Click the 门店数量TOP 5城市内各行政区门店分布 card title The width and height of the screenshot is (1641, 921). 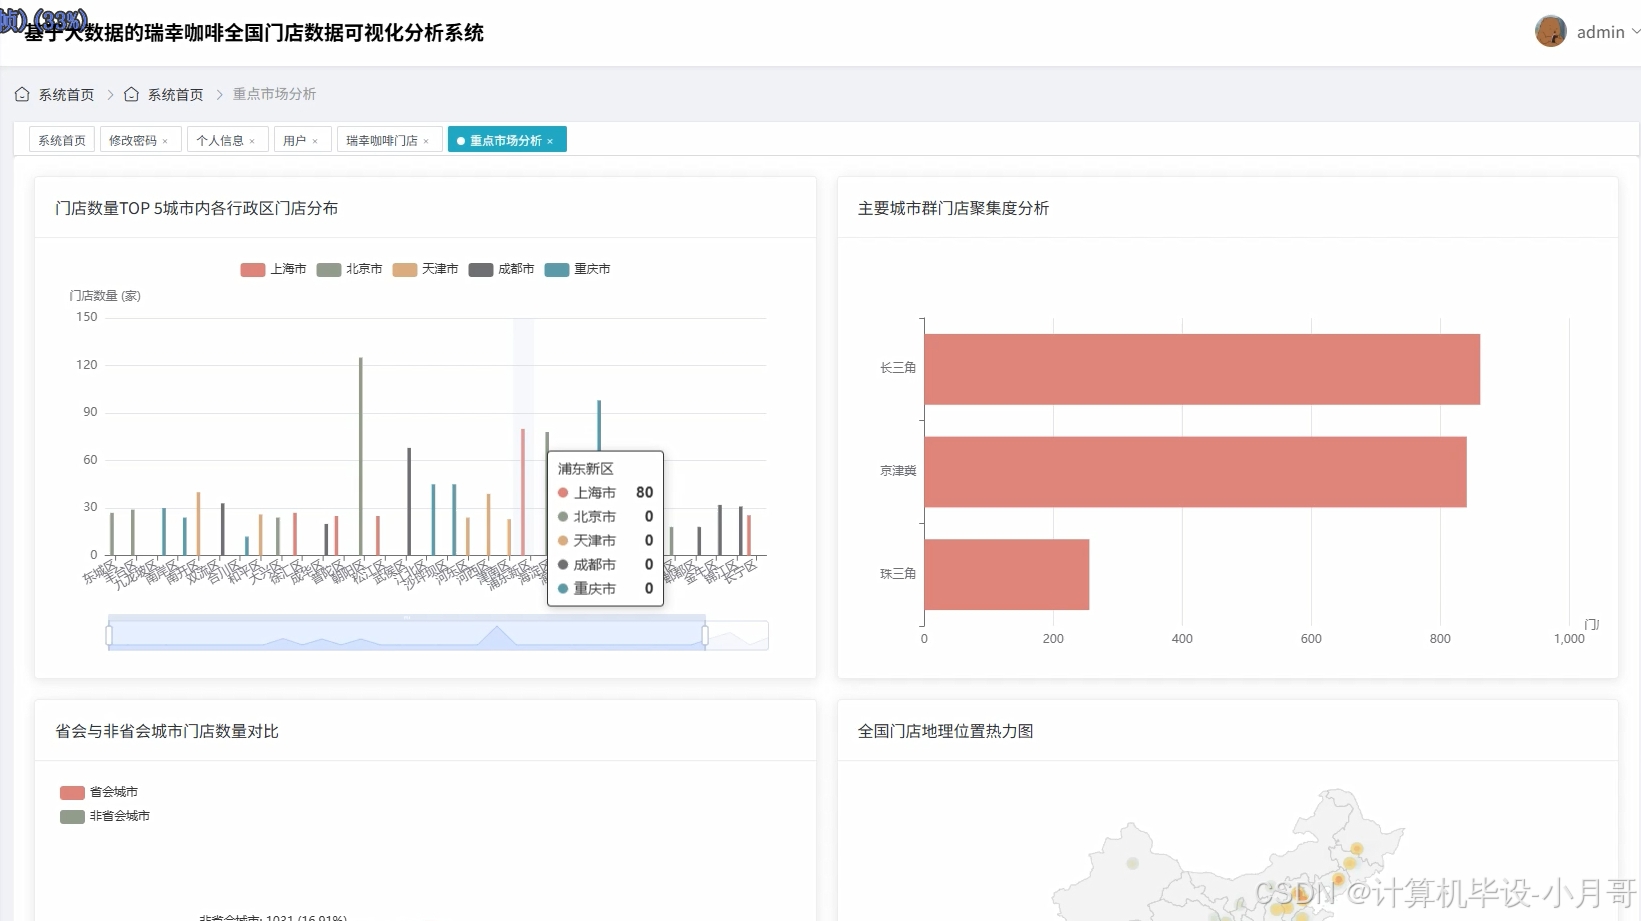pyautogui.click(x=197, y=208)
